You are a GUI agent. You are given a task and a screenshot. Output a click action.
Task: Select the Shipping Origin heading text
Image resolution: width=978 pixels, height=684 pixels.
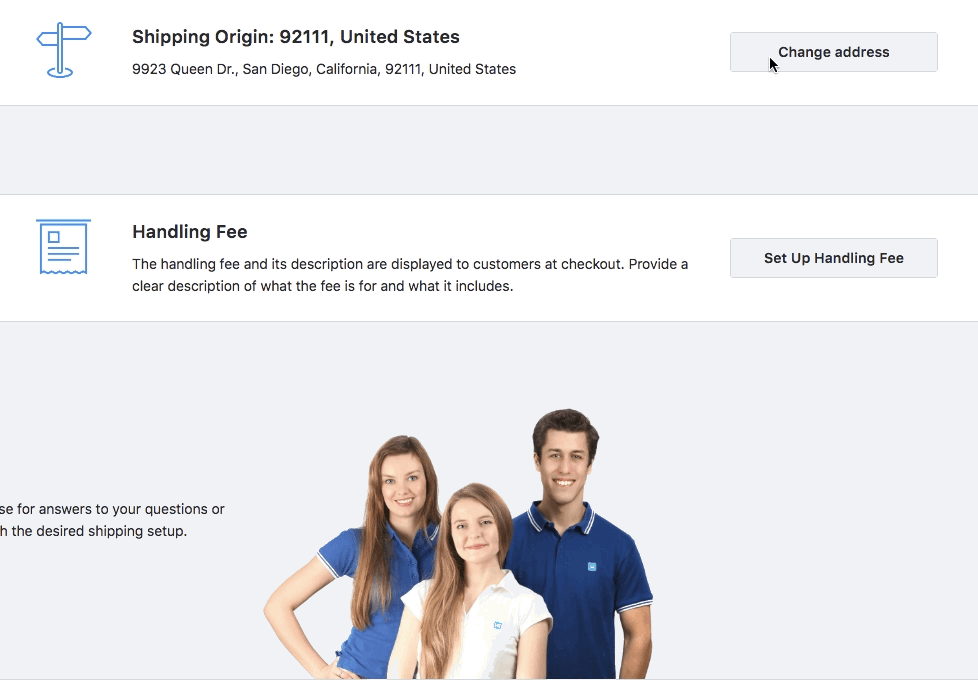click(295, 37)
